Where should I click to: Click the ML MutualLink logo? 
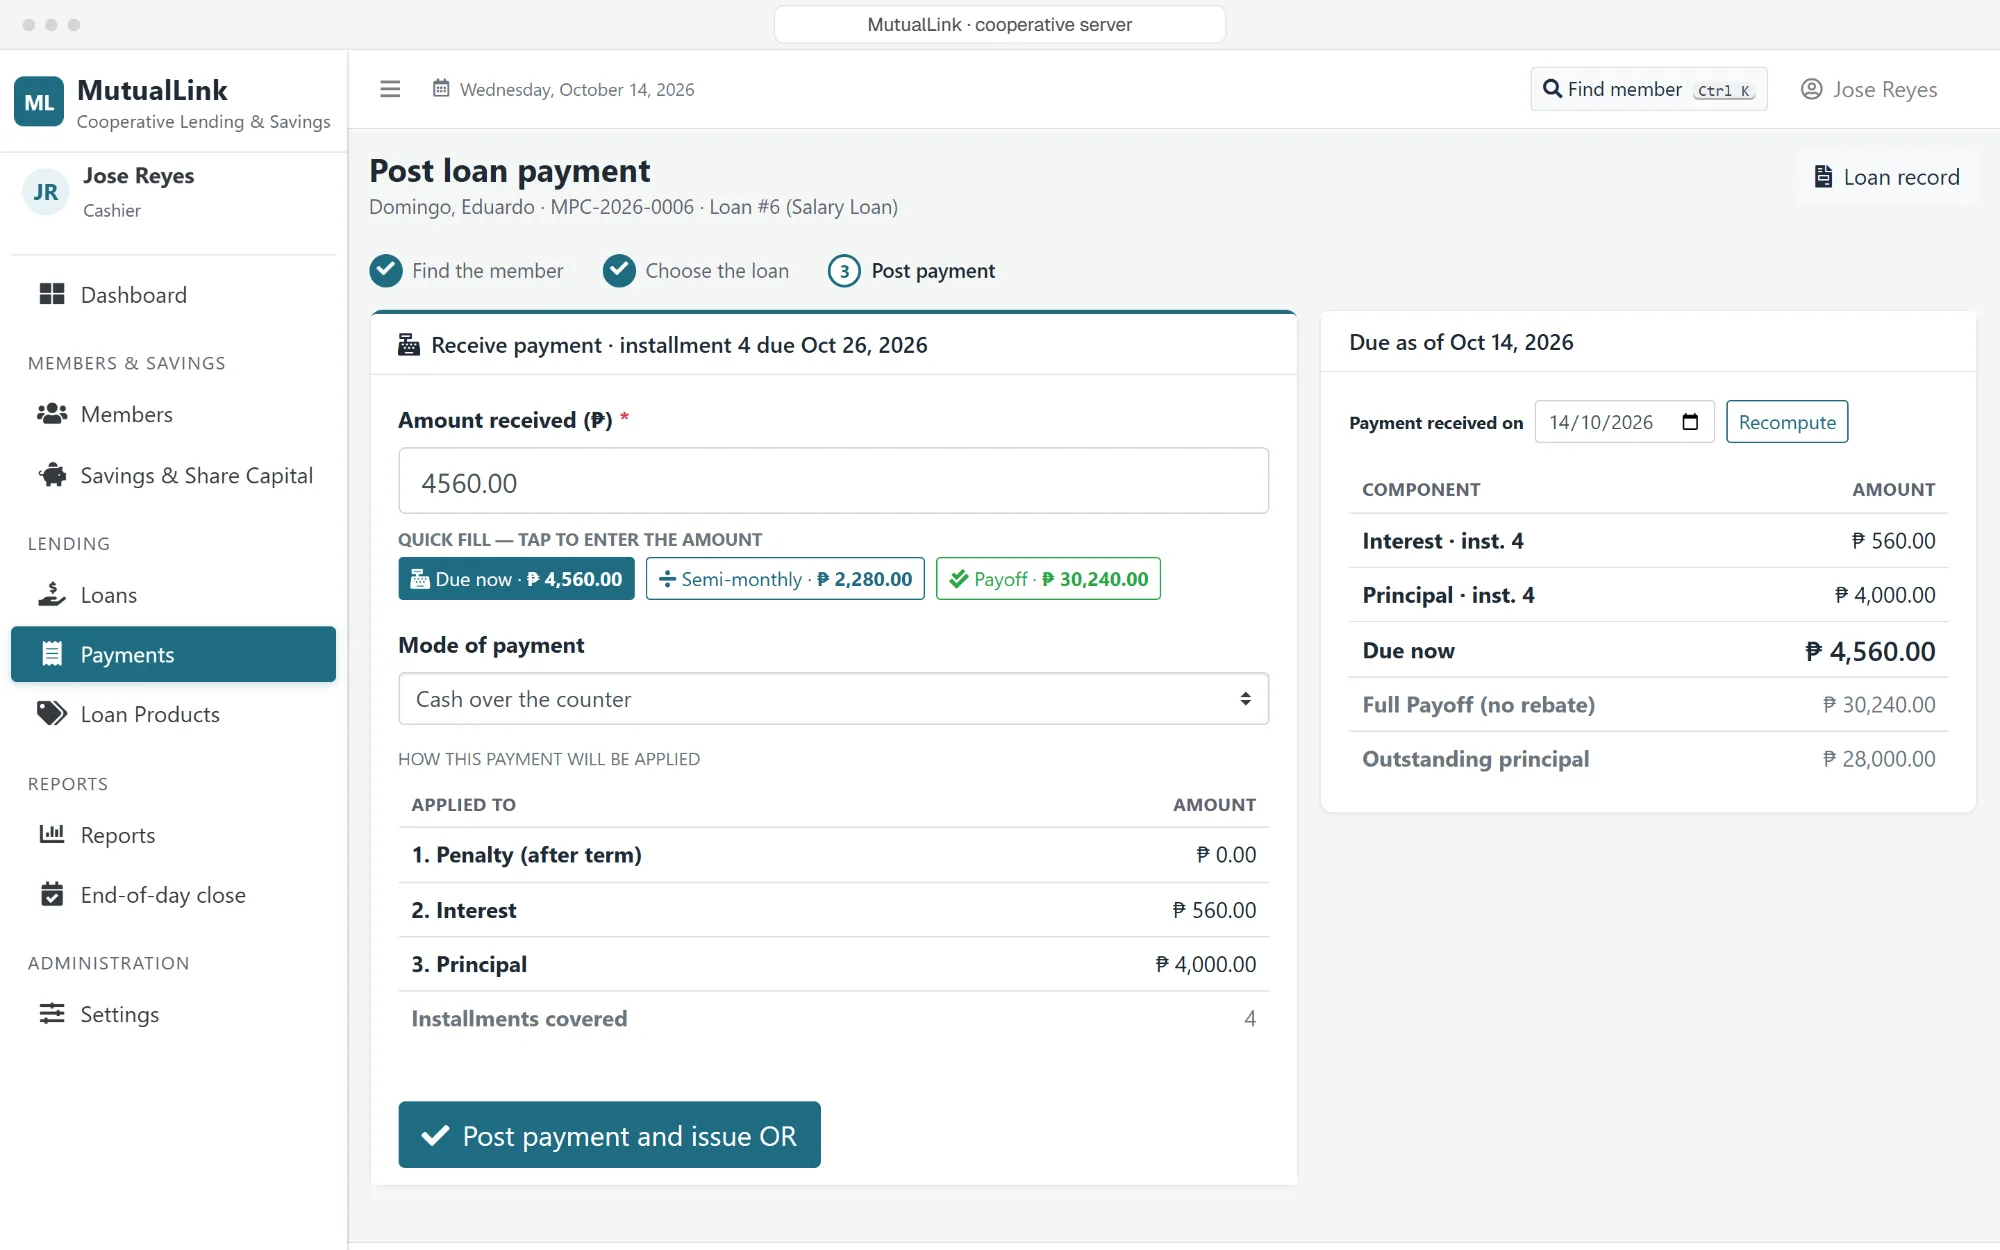tap(39, 102)
